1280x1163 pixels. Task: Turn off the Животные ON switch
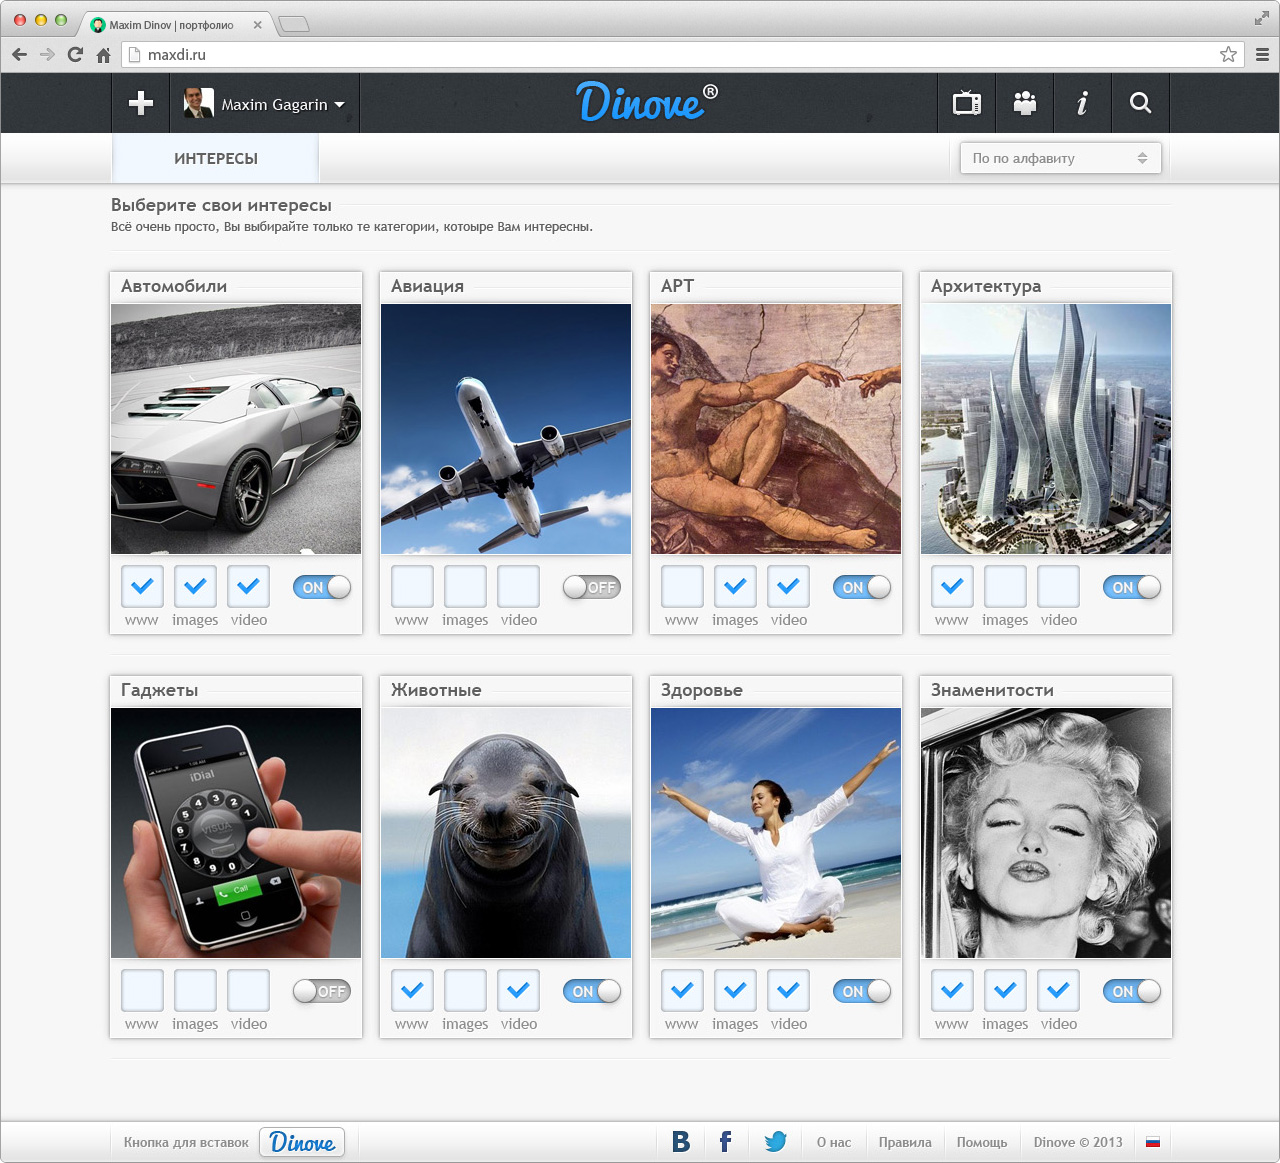point(592,991)
